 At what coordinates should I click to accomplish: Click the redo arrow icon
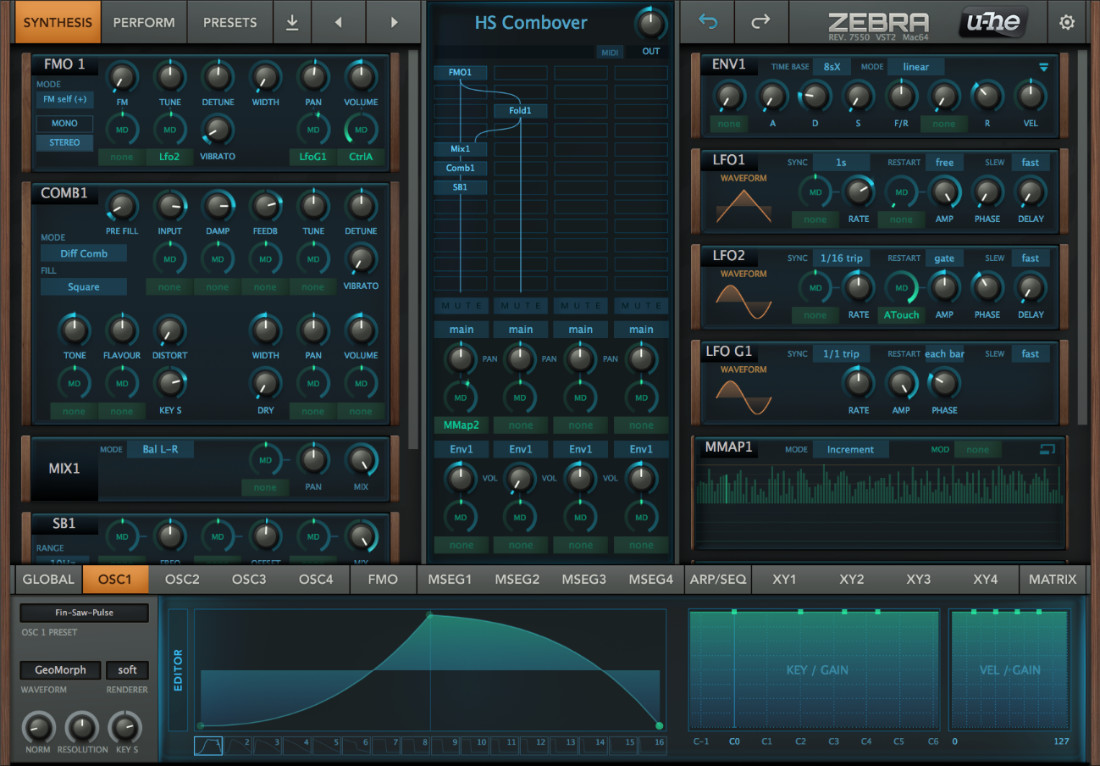click(761, 22)
